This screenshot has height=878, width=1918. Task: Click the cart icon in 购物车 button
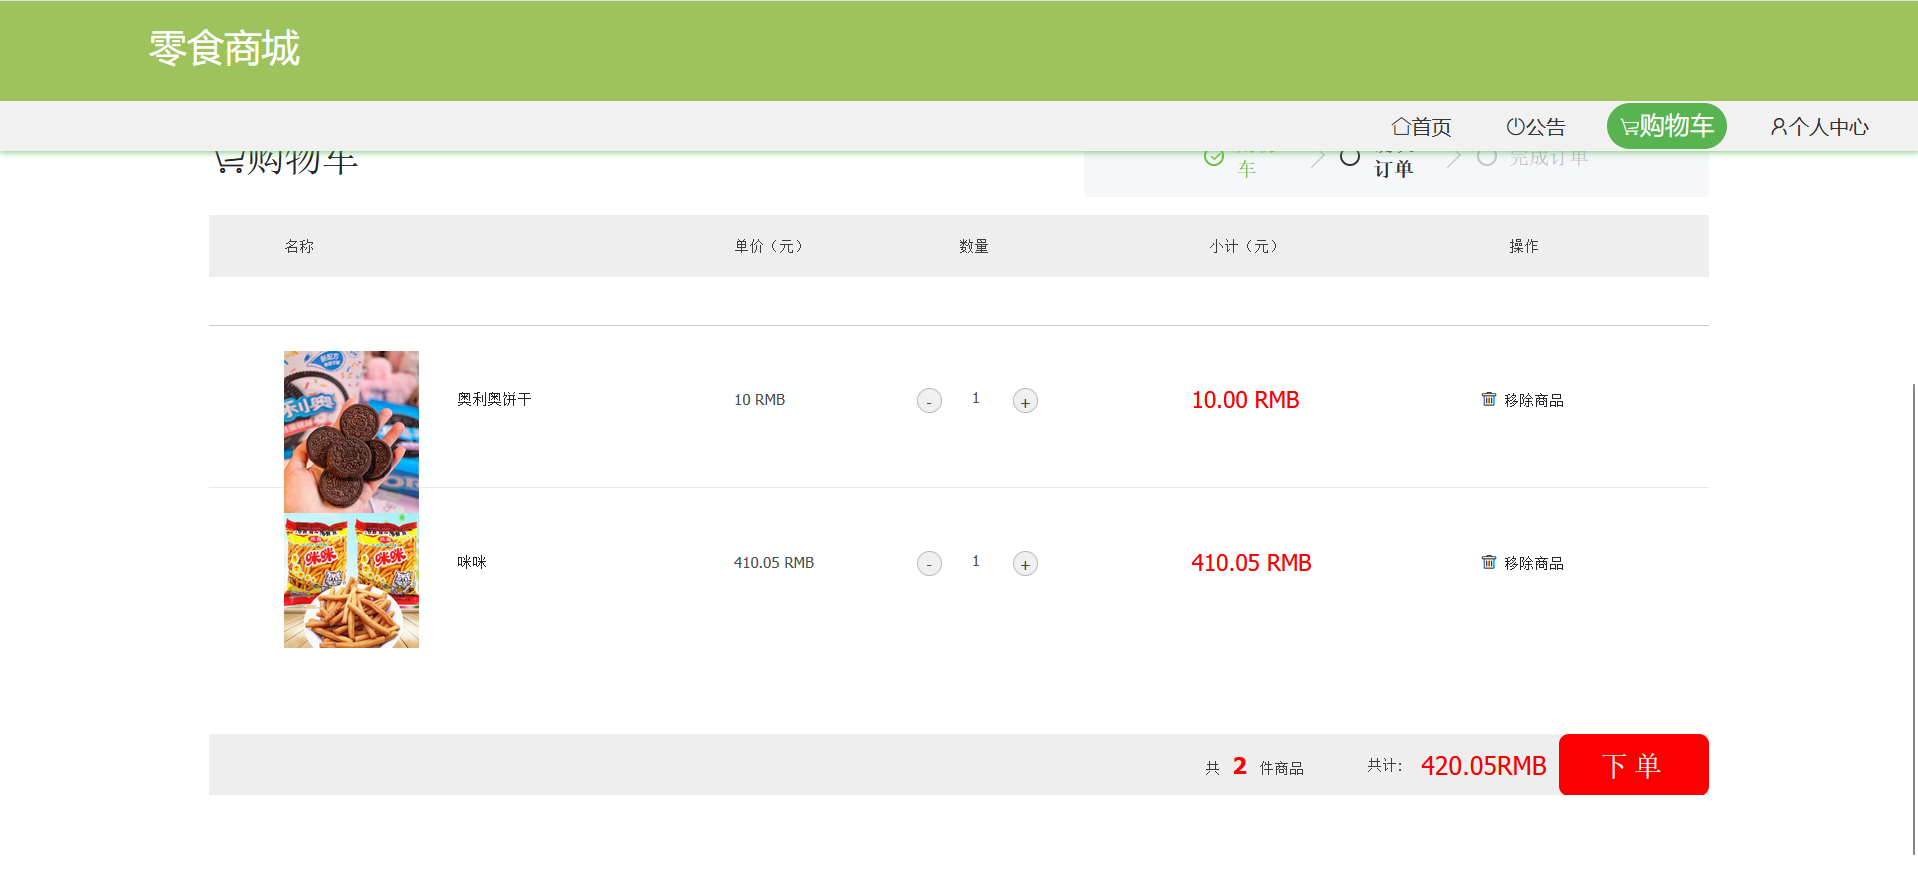1629,127
